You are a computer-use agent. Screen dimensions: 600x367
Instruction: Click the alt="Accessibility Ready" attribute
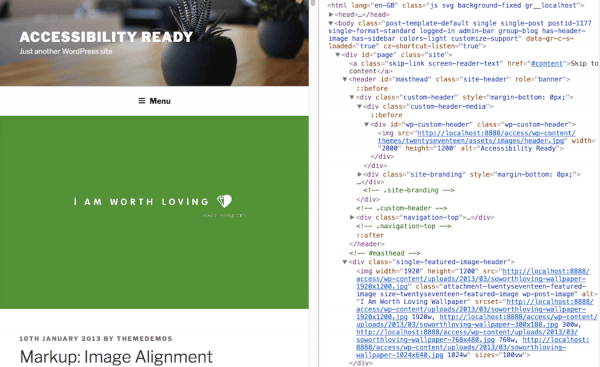tap(509, 148)
